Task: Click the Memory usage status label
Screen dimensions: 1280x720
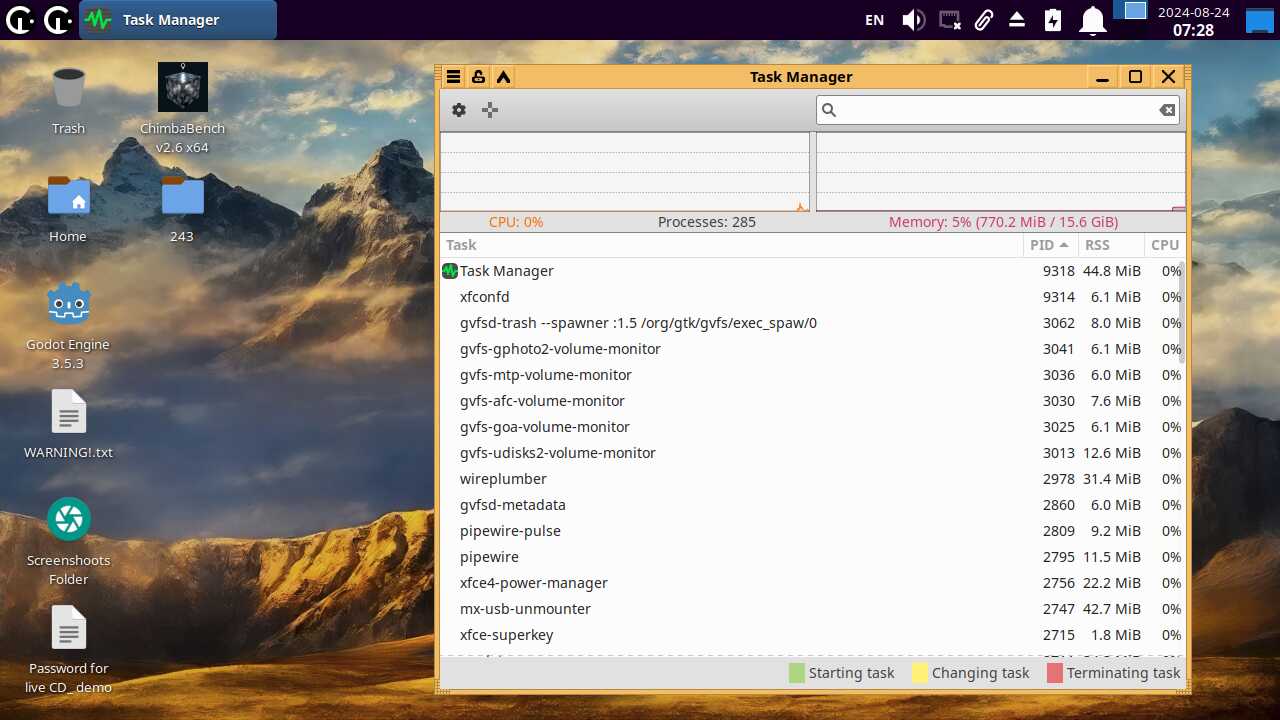Action: pyautogui.click(x=1003, y=222)
